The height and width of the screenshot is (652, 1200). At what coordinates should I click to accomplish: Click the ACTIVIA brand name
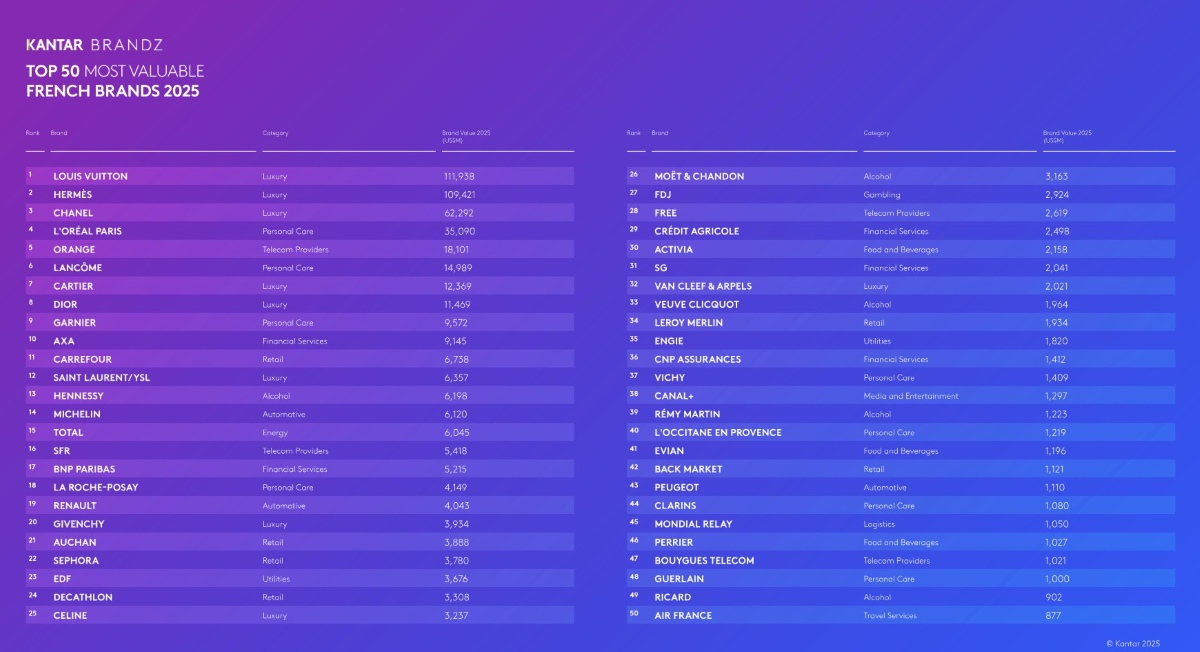673,249
